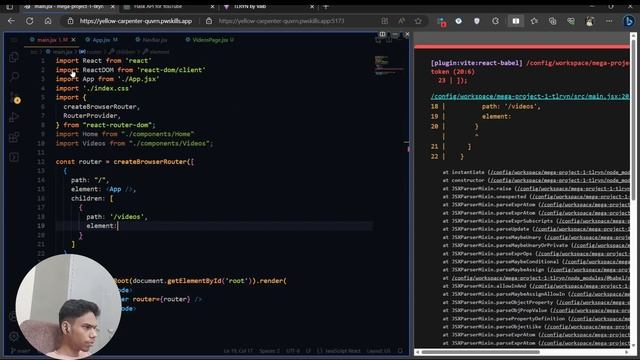Open the terminal-style icon in the activity bar

click(14, 157)
